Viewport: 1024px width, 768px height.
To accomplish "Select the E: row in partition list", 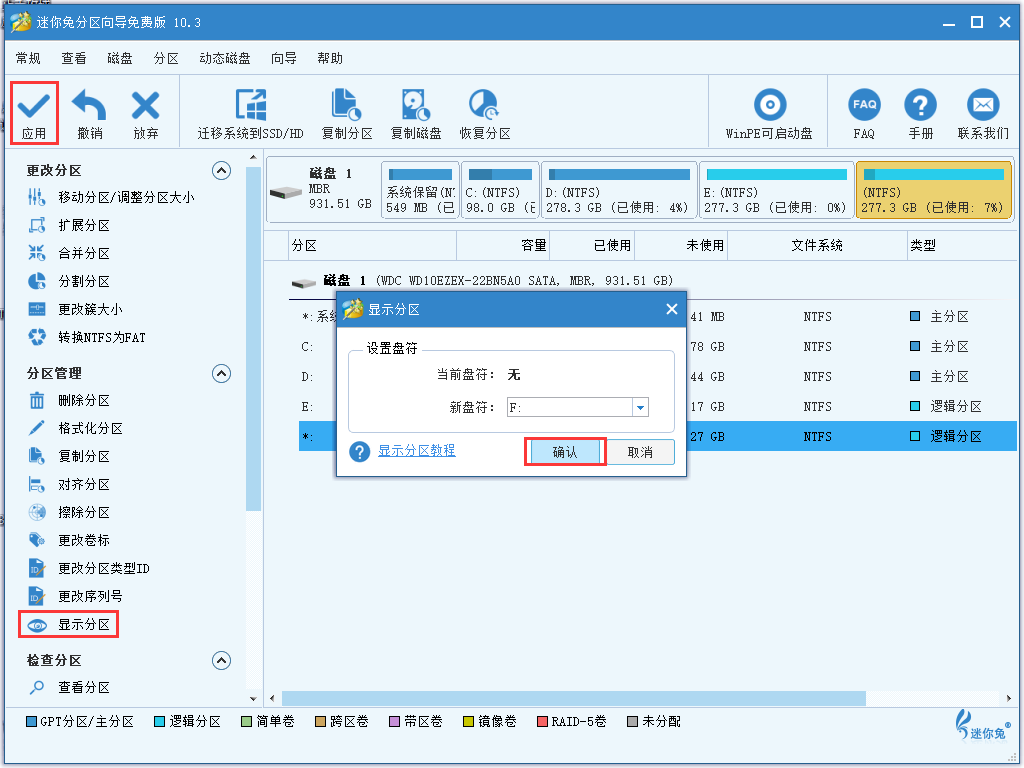I will (x=658, y=407).
